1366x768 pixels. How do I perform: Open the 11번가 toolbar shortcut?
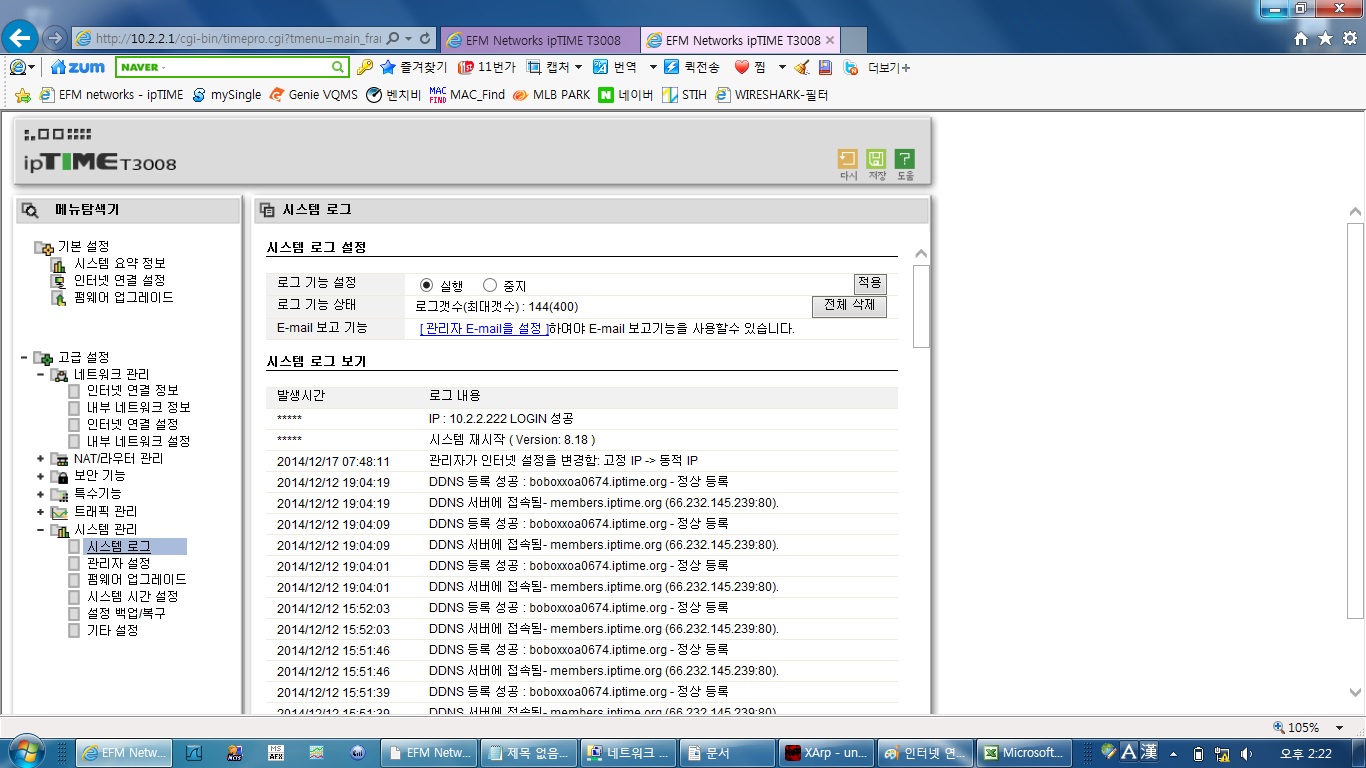[486, 67]
